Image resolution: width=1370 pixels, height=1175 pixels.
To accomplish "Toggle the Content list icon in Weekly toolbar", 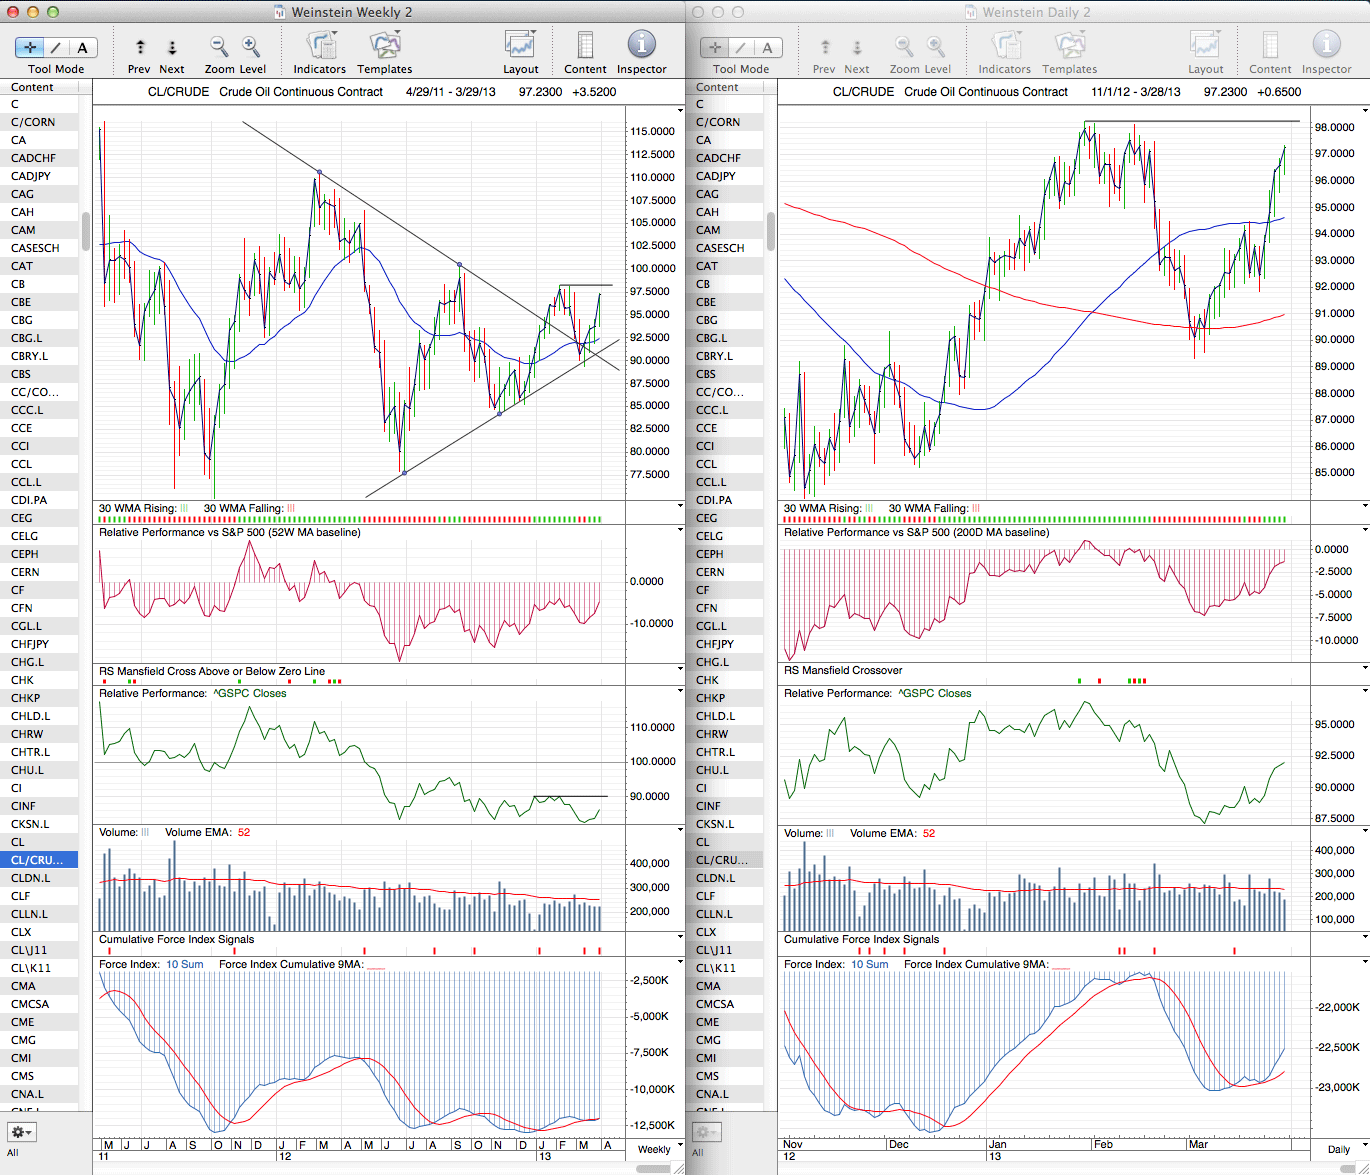I will (585, 46).
